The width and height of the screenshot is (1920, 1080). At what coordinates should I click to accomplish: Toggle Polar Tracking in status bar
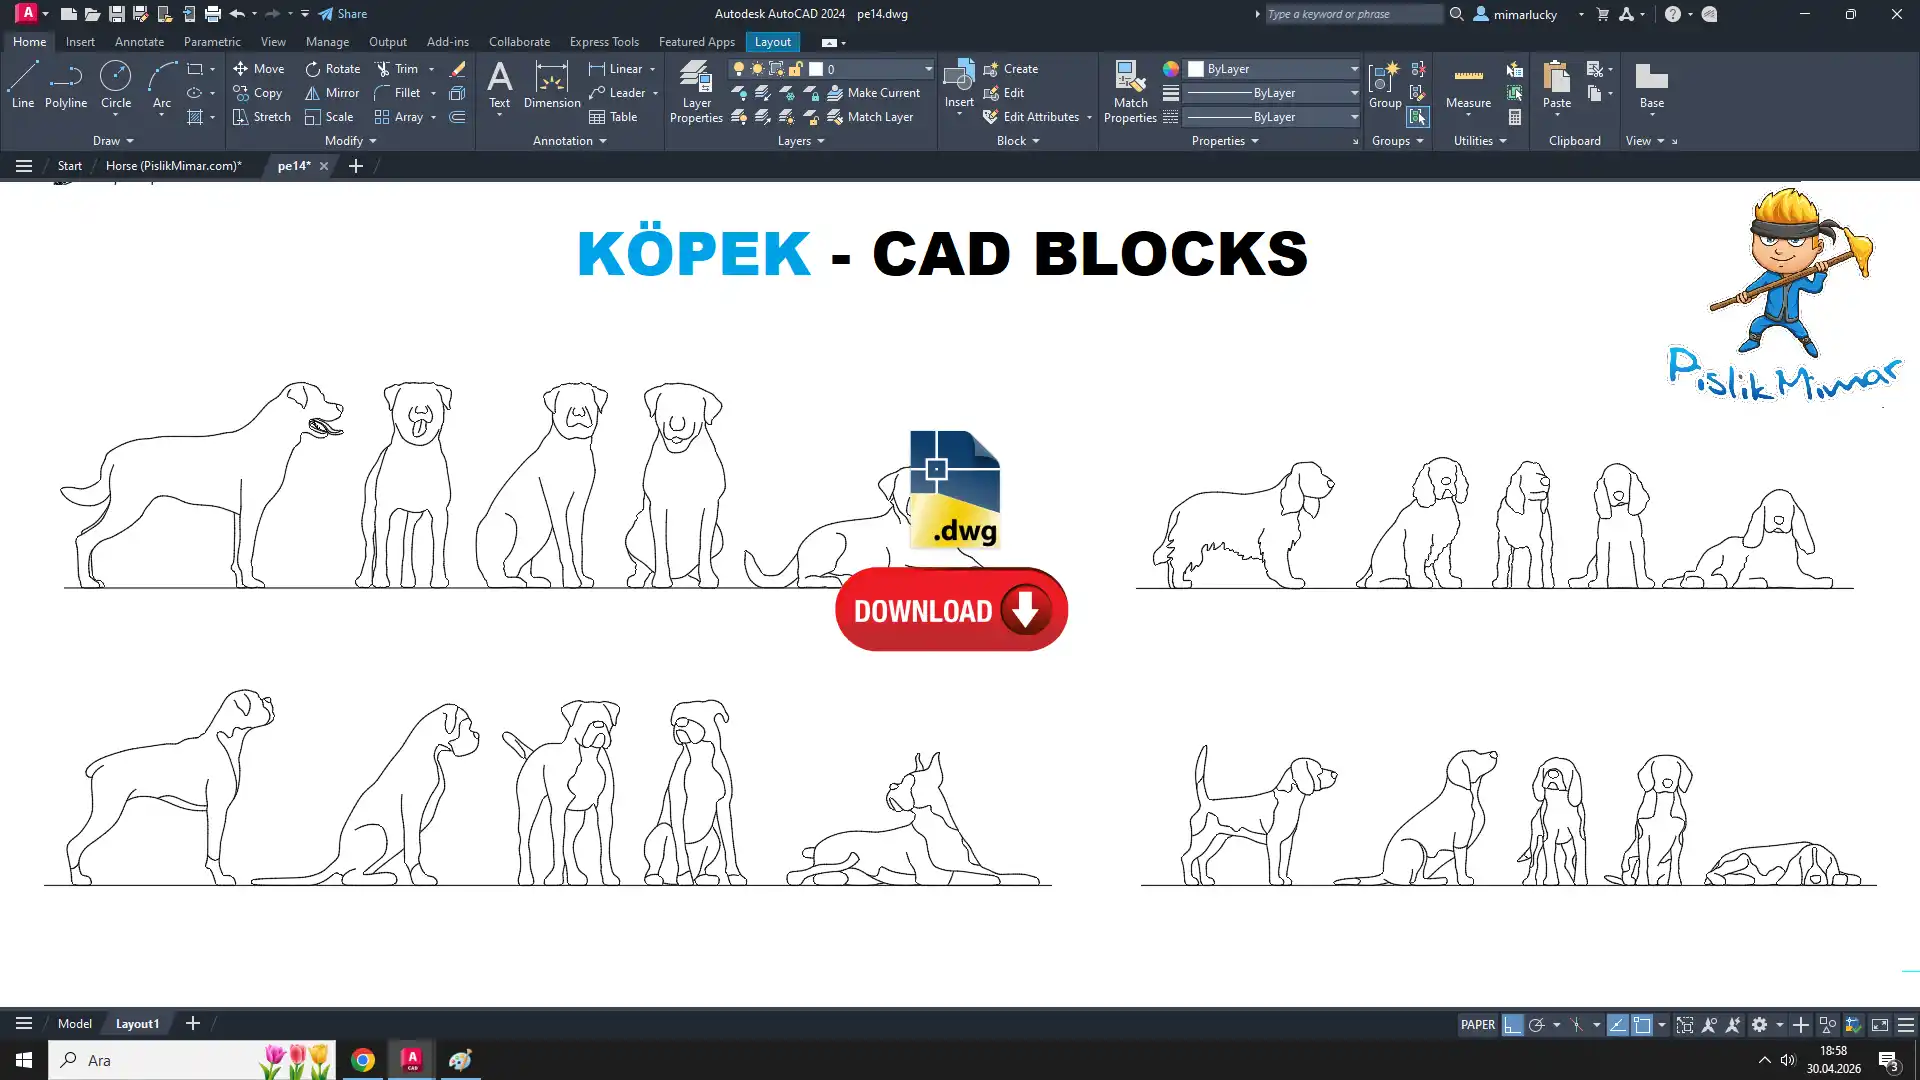coord(1537,1025)
